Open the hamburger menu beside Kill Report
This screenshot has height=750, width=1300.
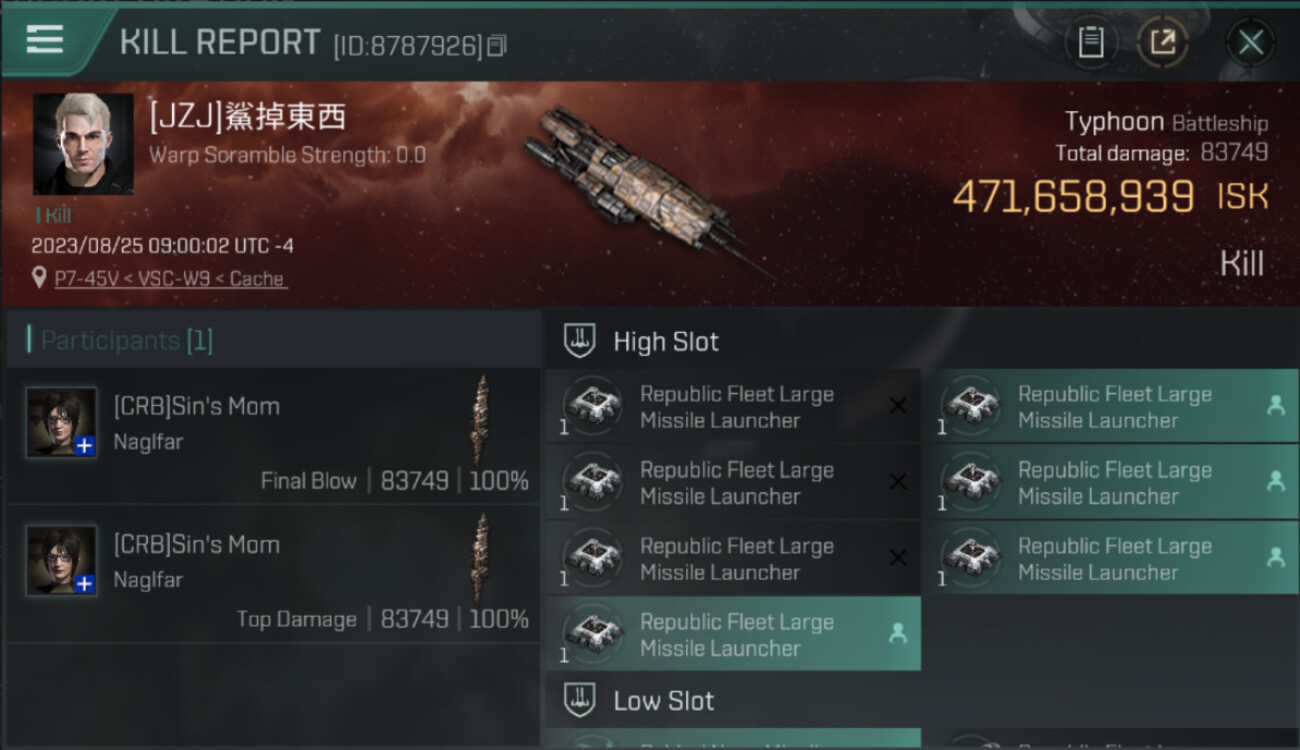click(45, 40)
